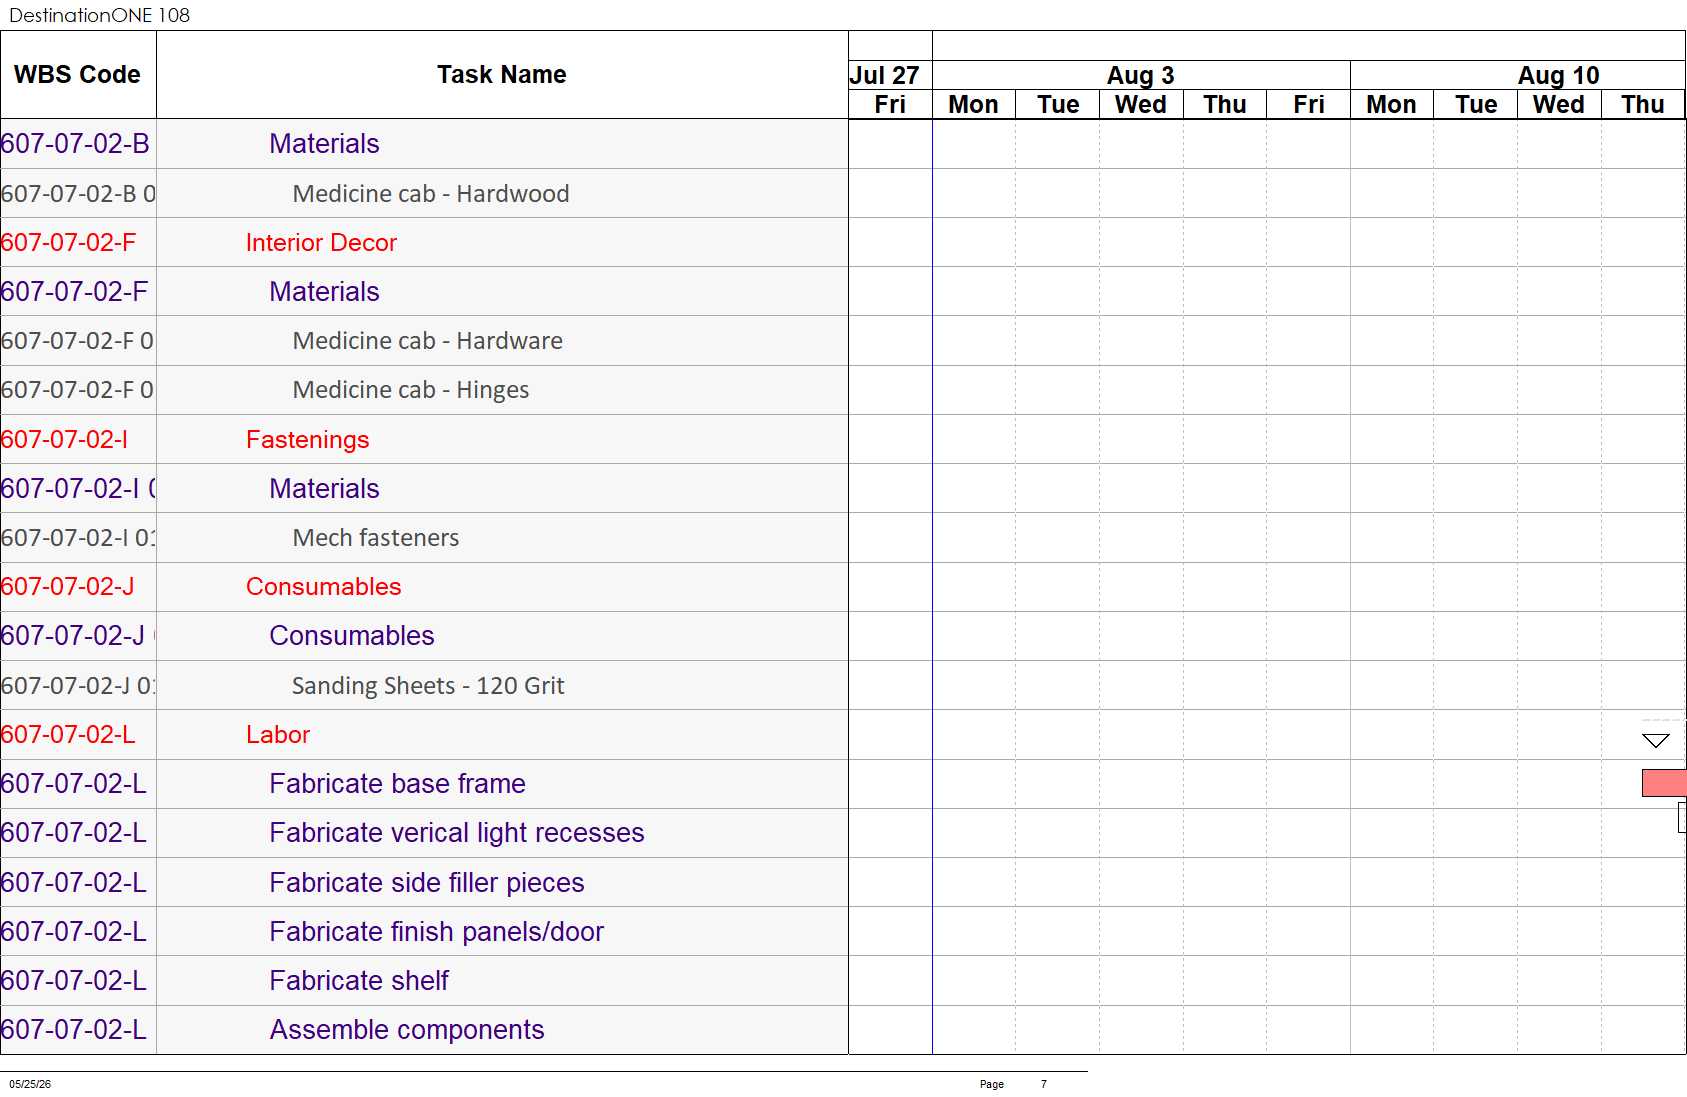Click the red WBS code 607-07-02-F
This screenshot has height=1097, width=1687.
pyautogui.click(x=68, y=242)
